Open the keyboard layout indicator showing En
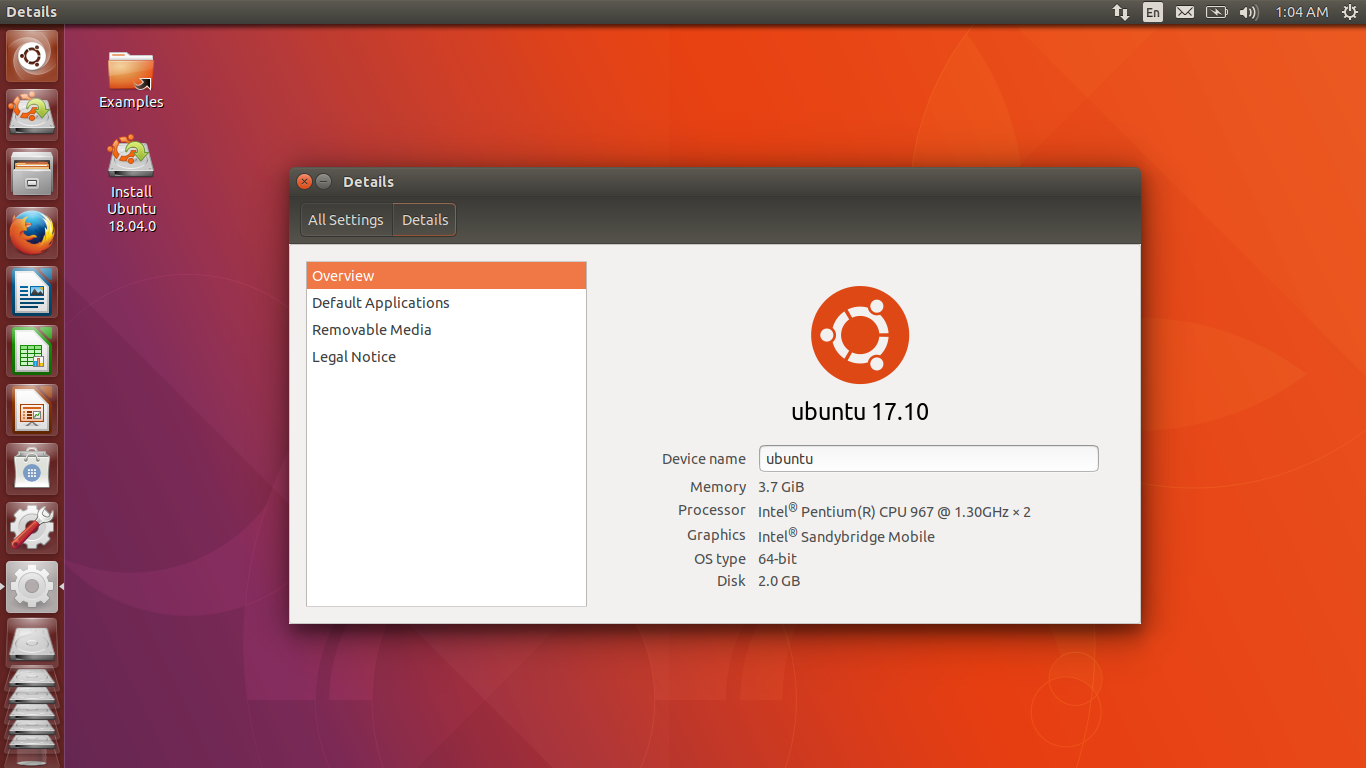This screenshot has width=1366, height=768. [x=1152, y=12]
